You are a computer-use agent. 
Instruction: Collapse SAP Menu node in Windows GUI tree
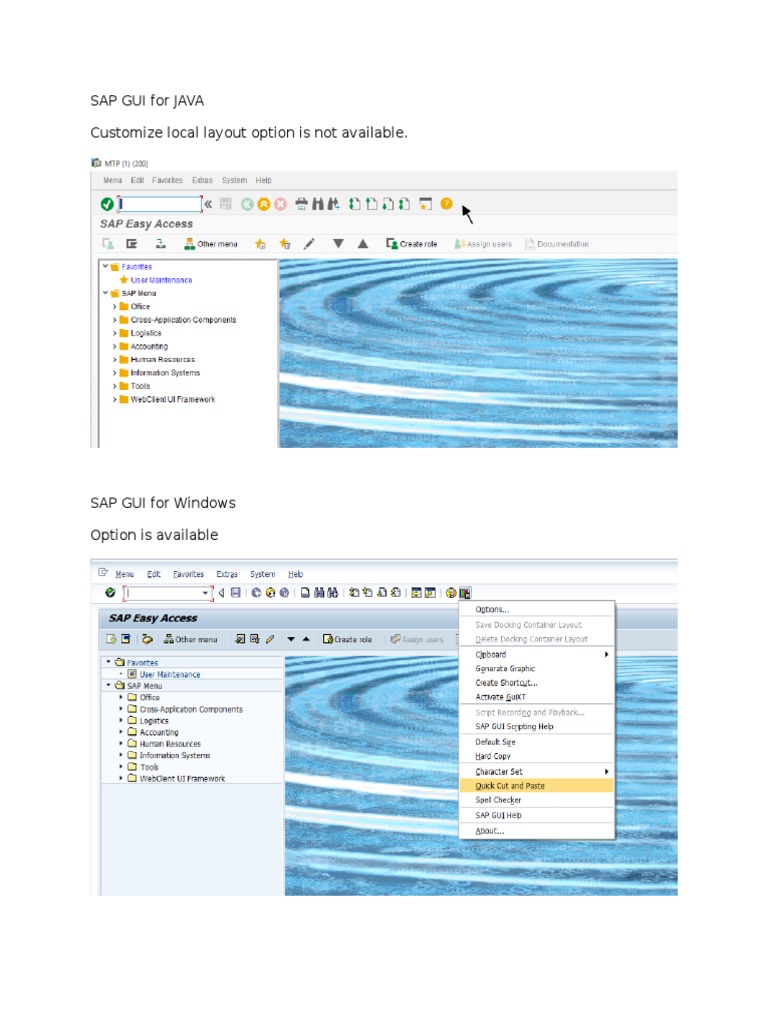pyautogui.click(x=109, y=686)
